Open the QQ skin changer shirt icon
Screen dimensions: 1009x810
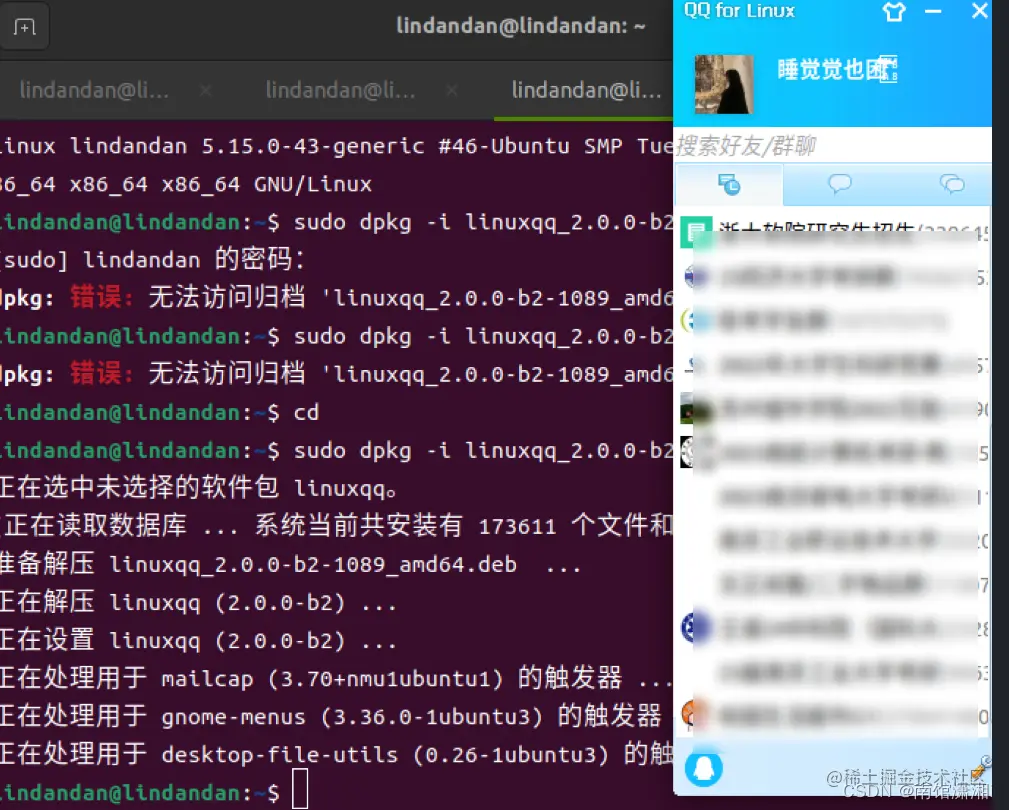point(894,12)
